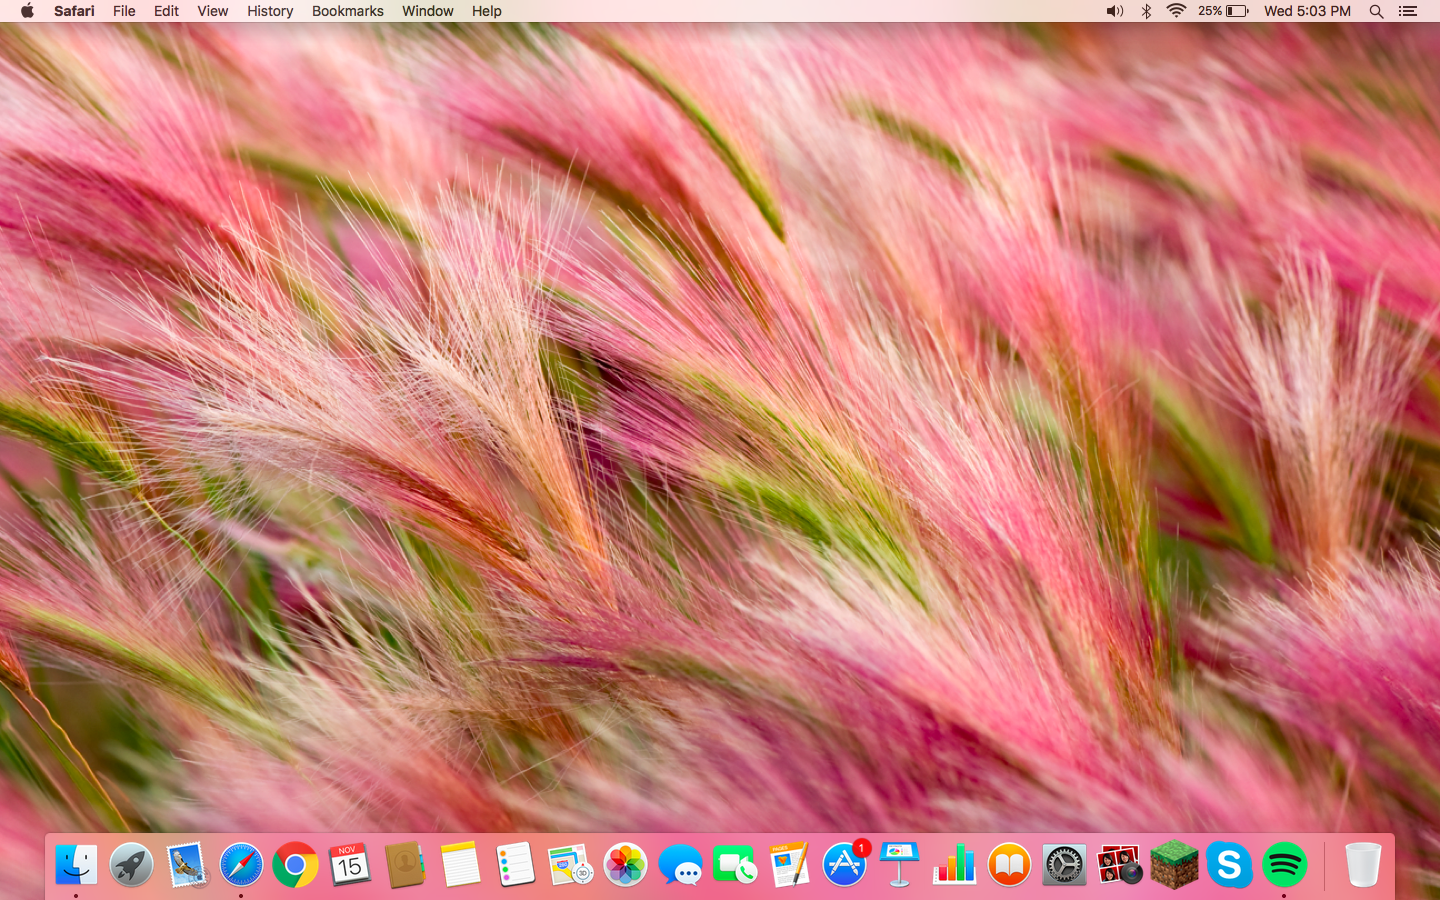
Task: Click the Wed 5:03 PM clock
Action: point(1307,11)
